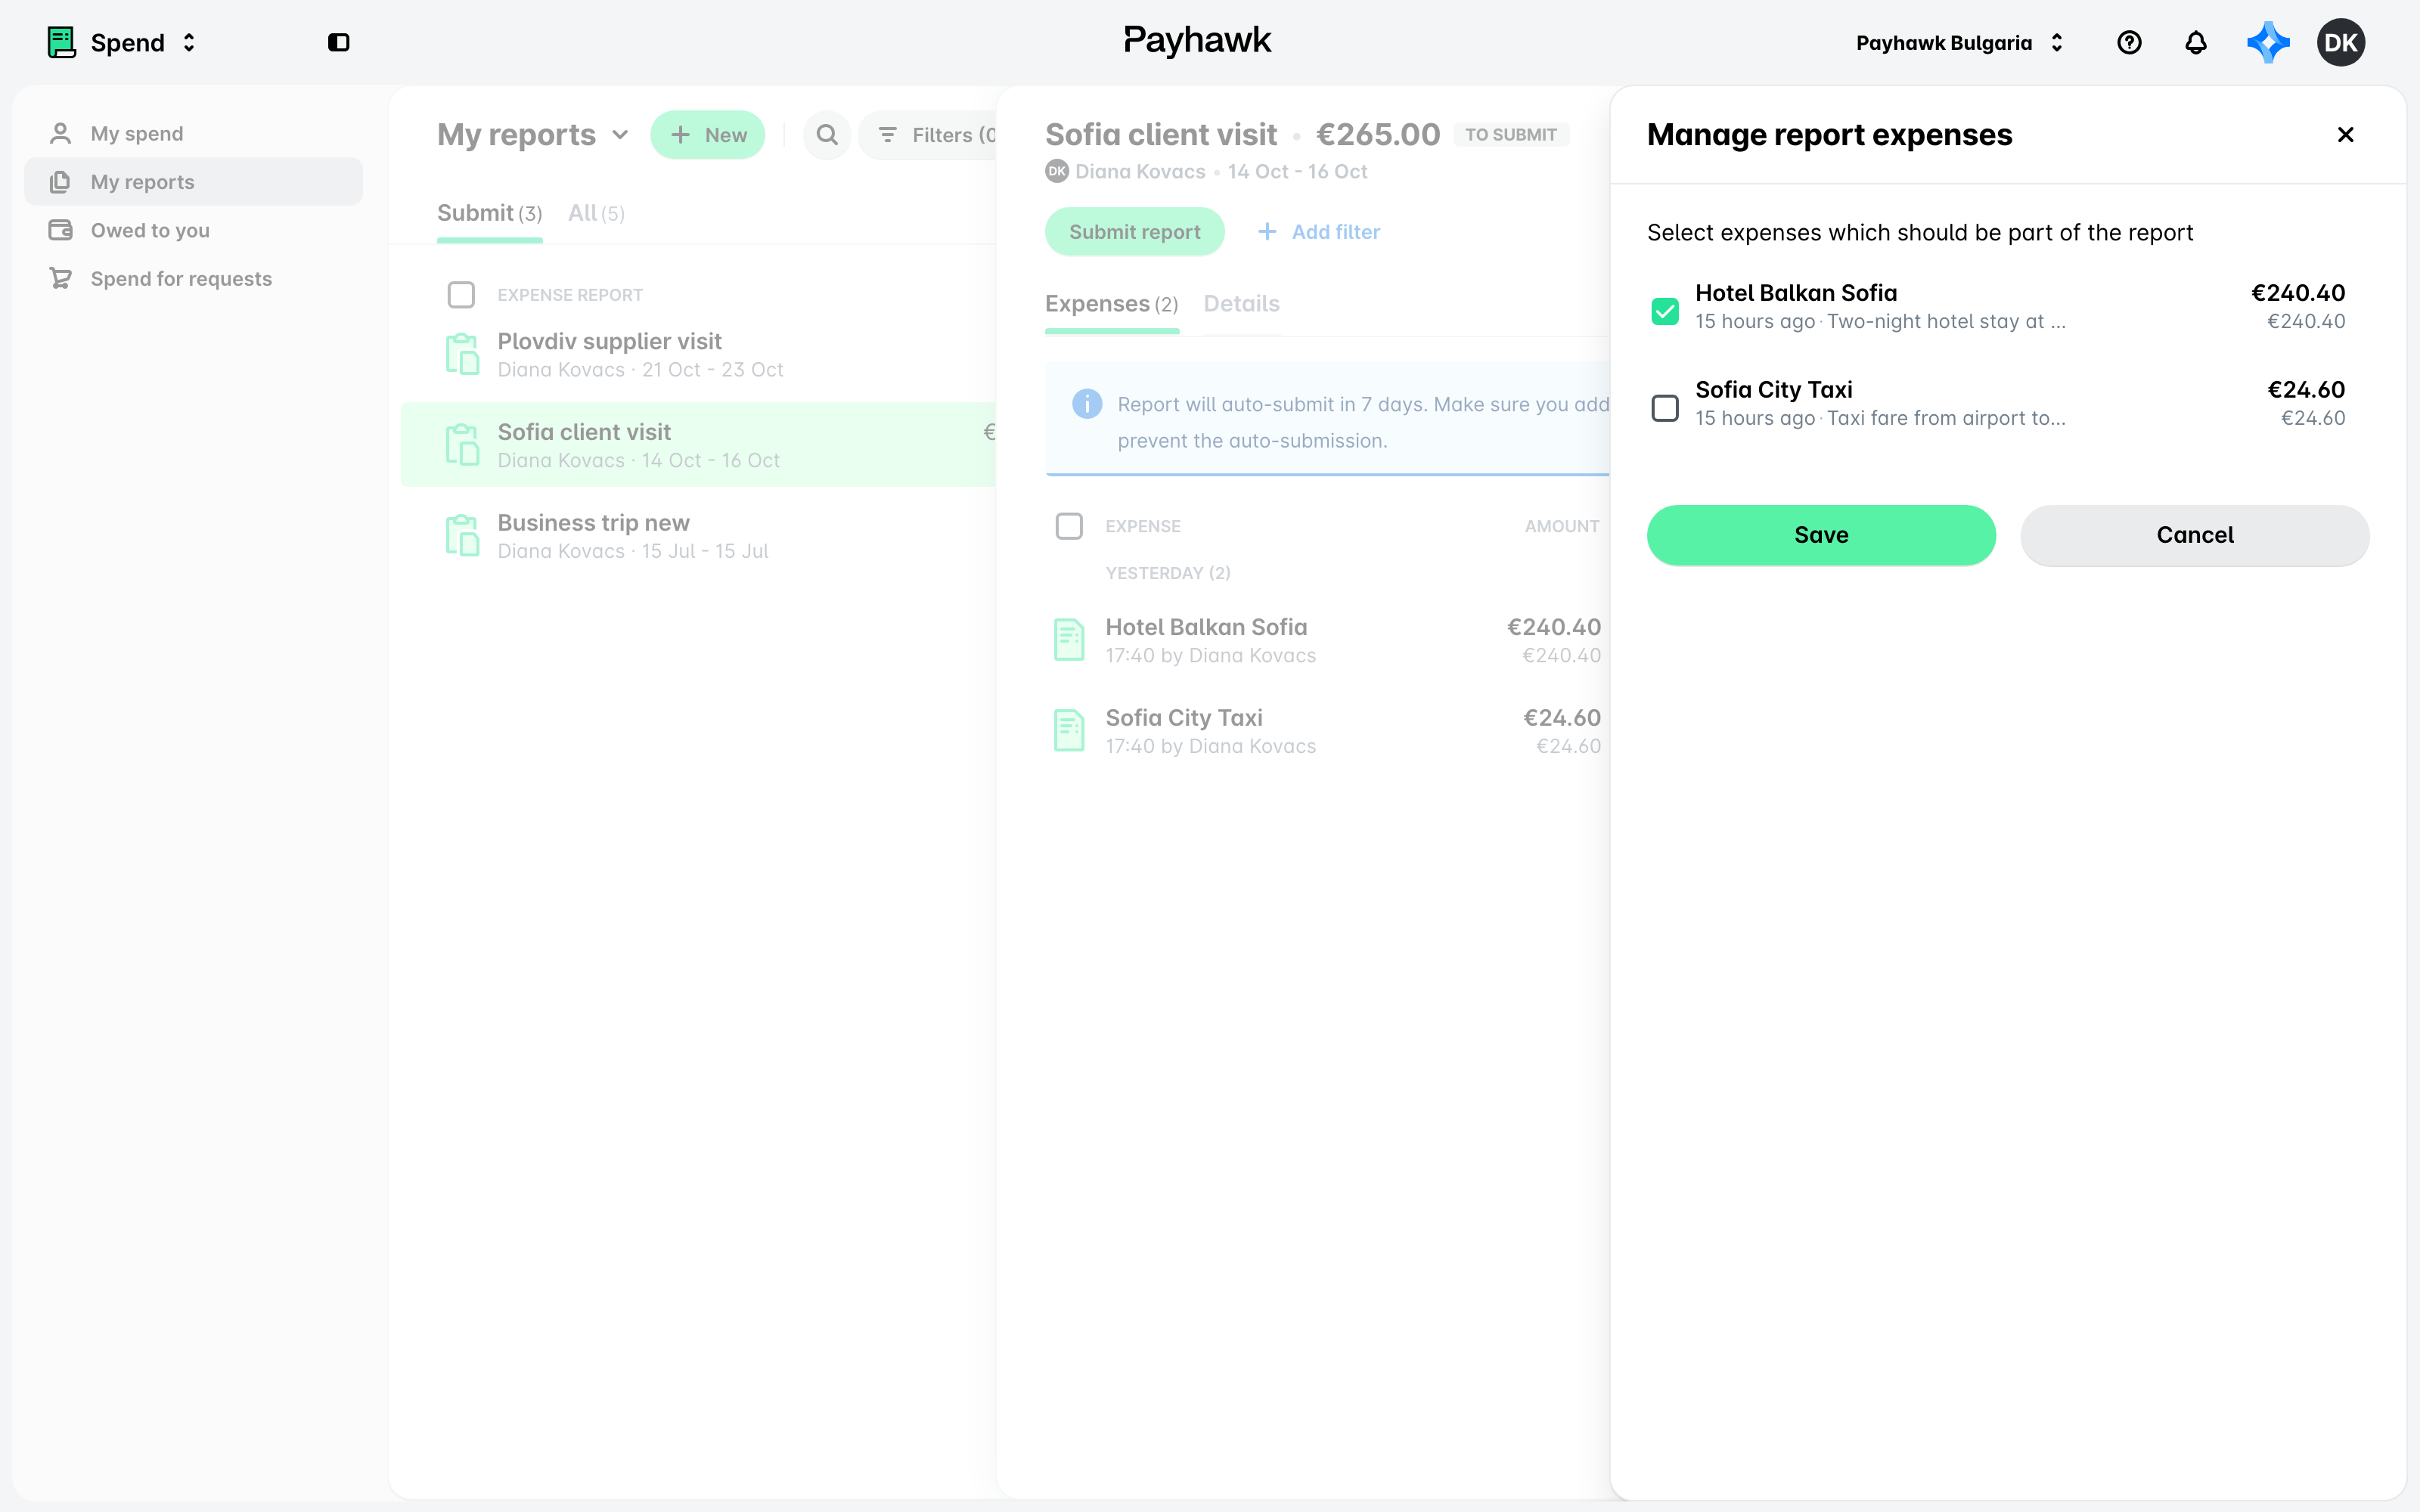This screenshot has width=2420, height=1512.
Task: Switch to Details tab
Action: [x=1241, y=304]
